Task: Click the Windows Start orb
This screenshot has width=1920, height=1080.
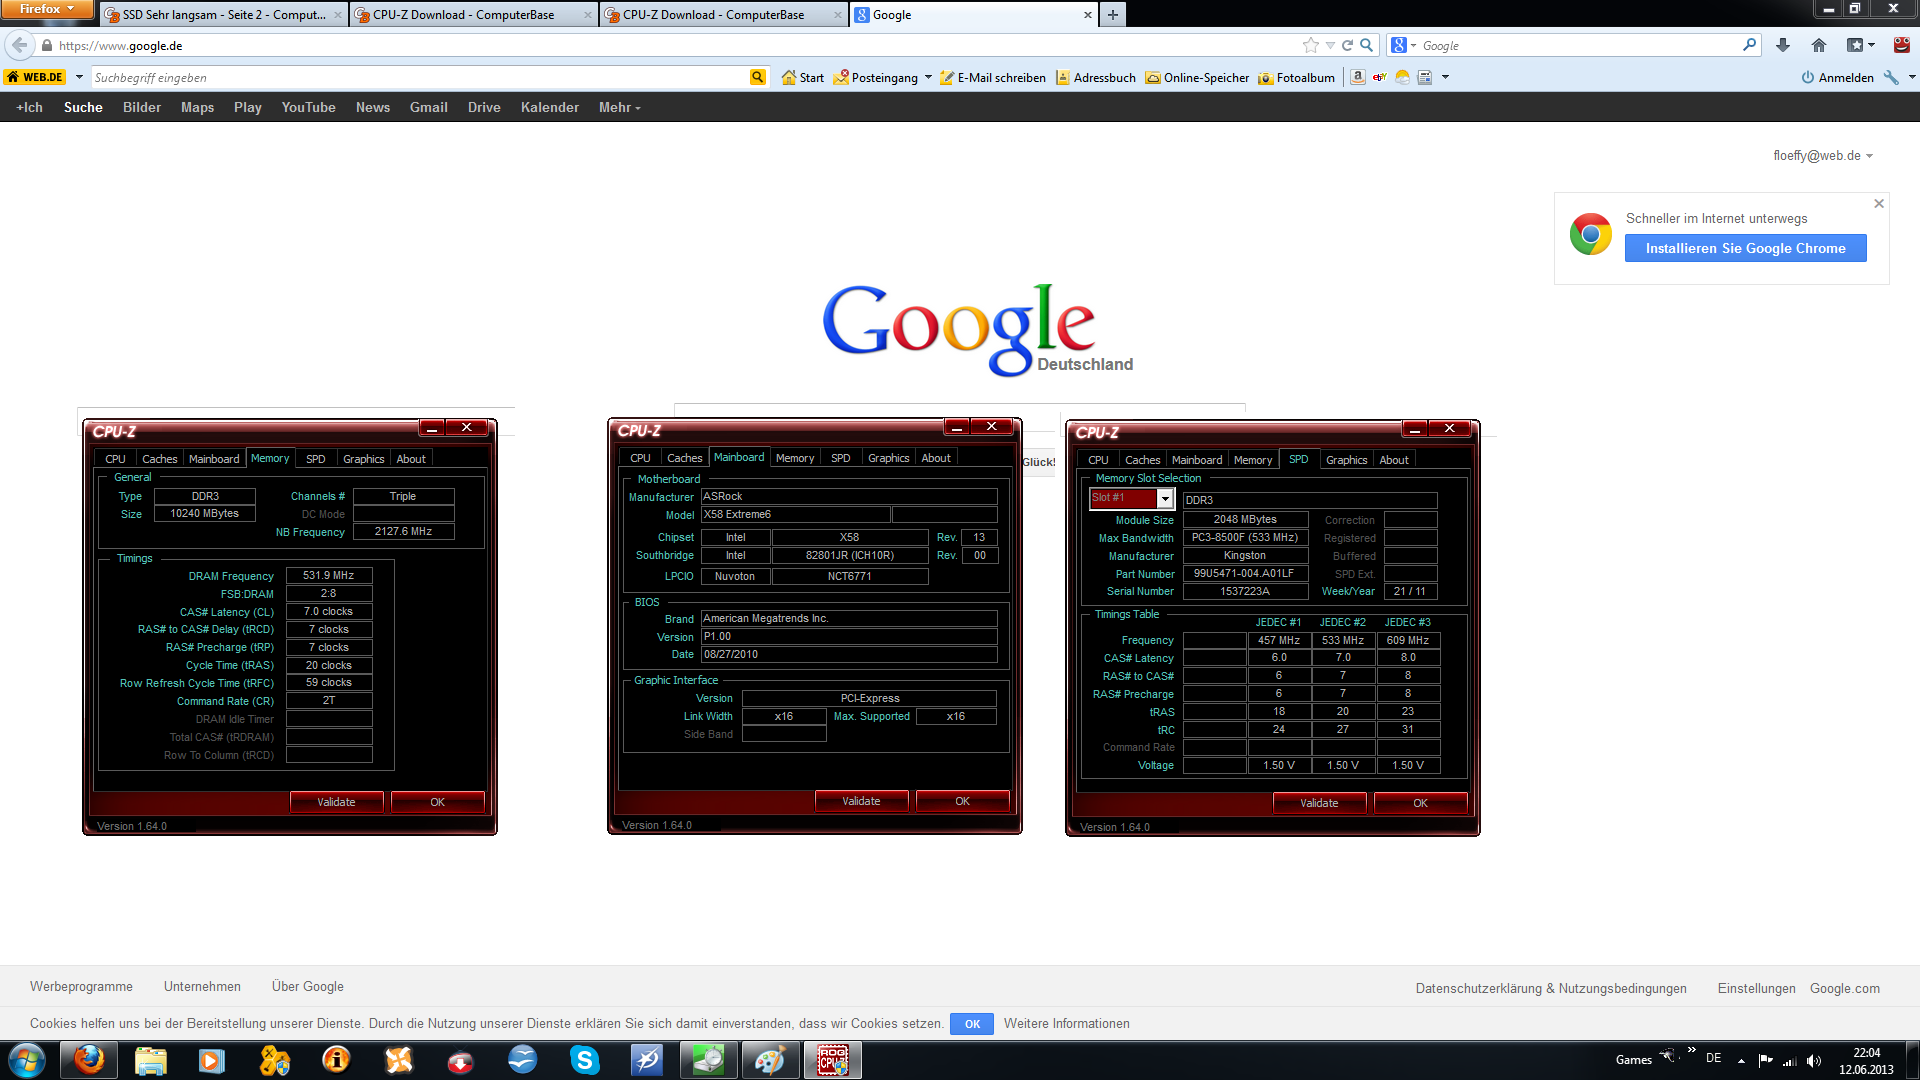Action: (x=26, y=1060)
